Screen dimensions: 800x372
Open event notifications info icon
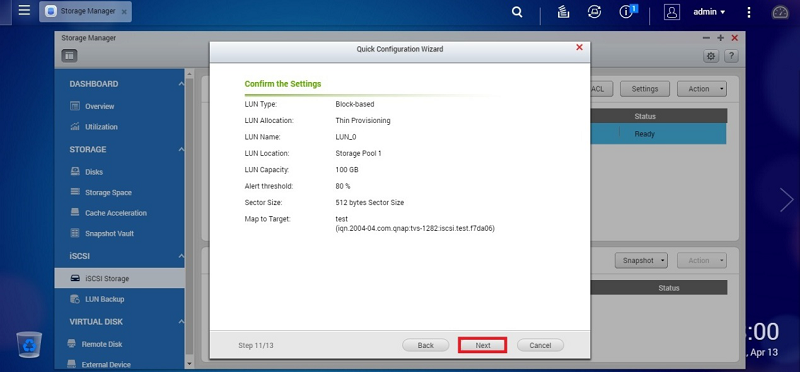(x=626, y=12)
